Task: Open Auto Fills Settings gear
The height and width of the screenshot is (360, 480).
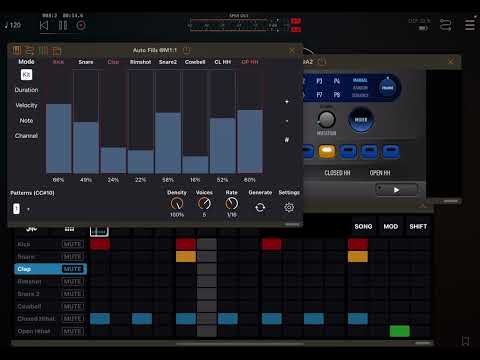Action: click(289, 207)
